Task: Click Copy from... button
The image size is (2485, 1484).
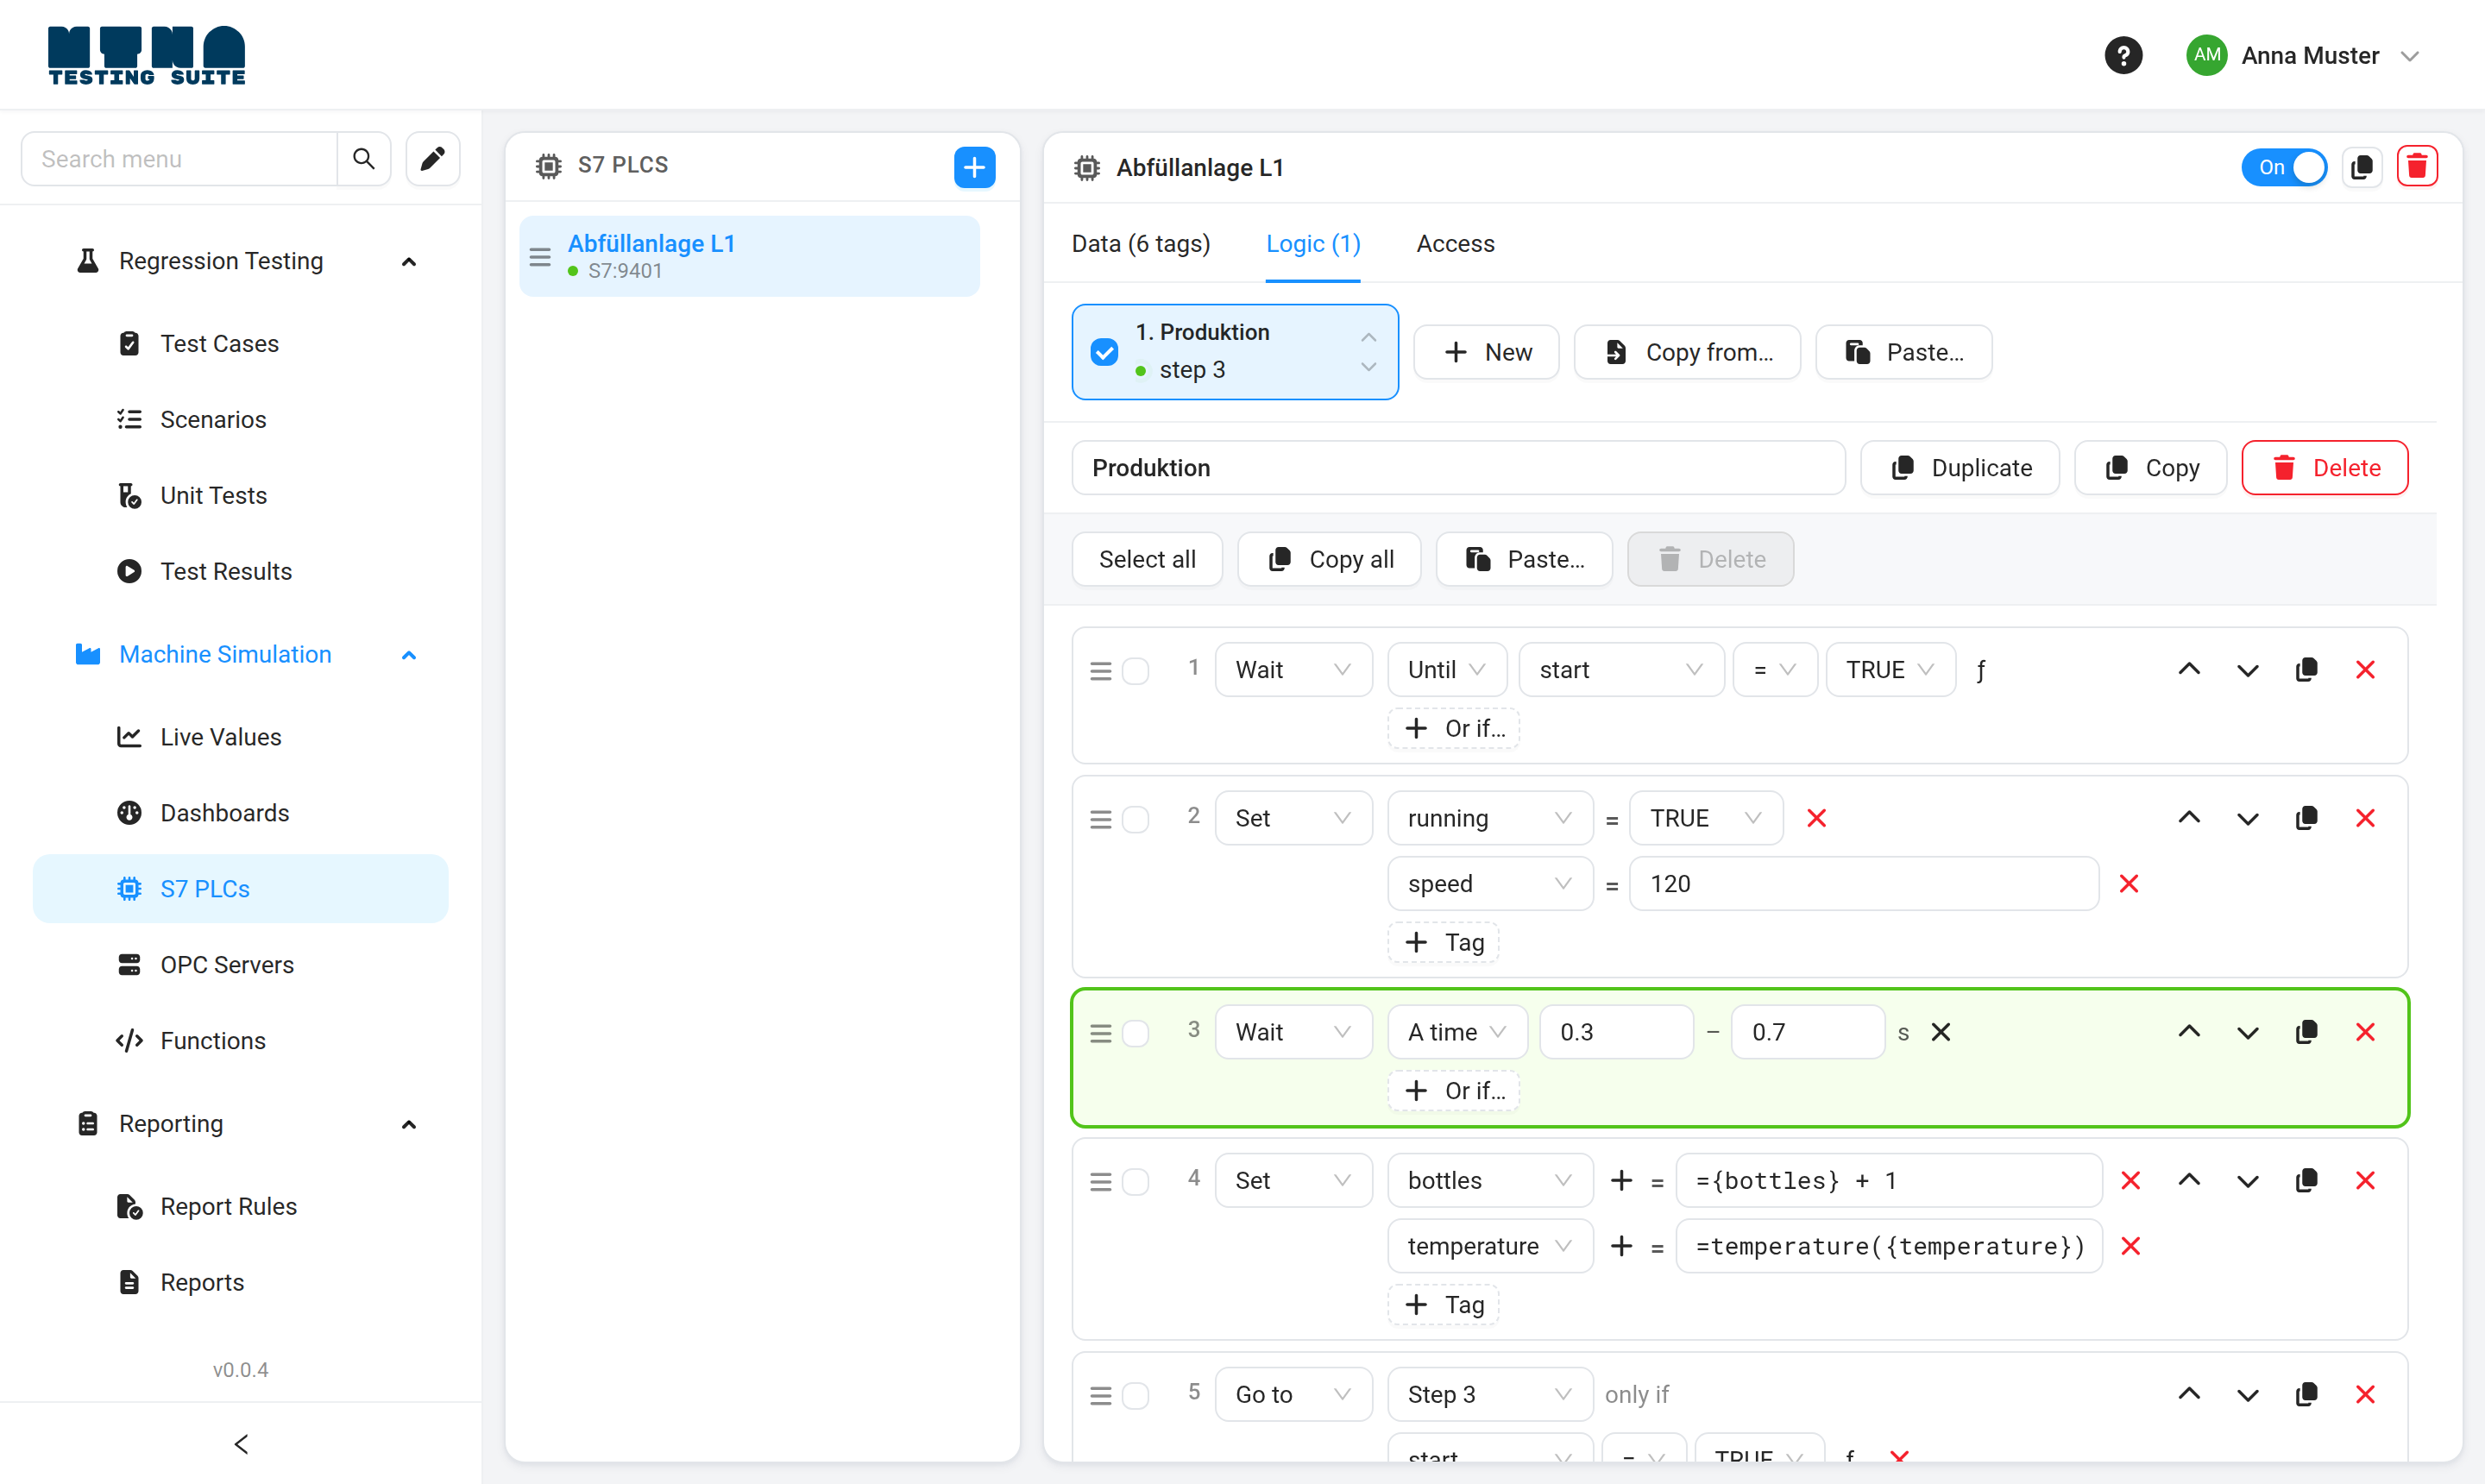Action: coord(1686,352)
